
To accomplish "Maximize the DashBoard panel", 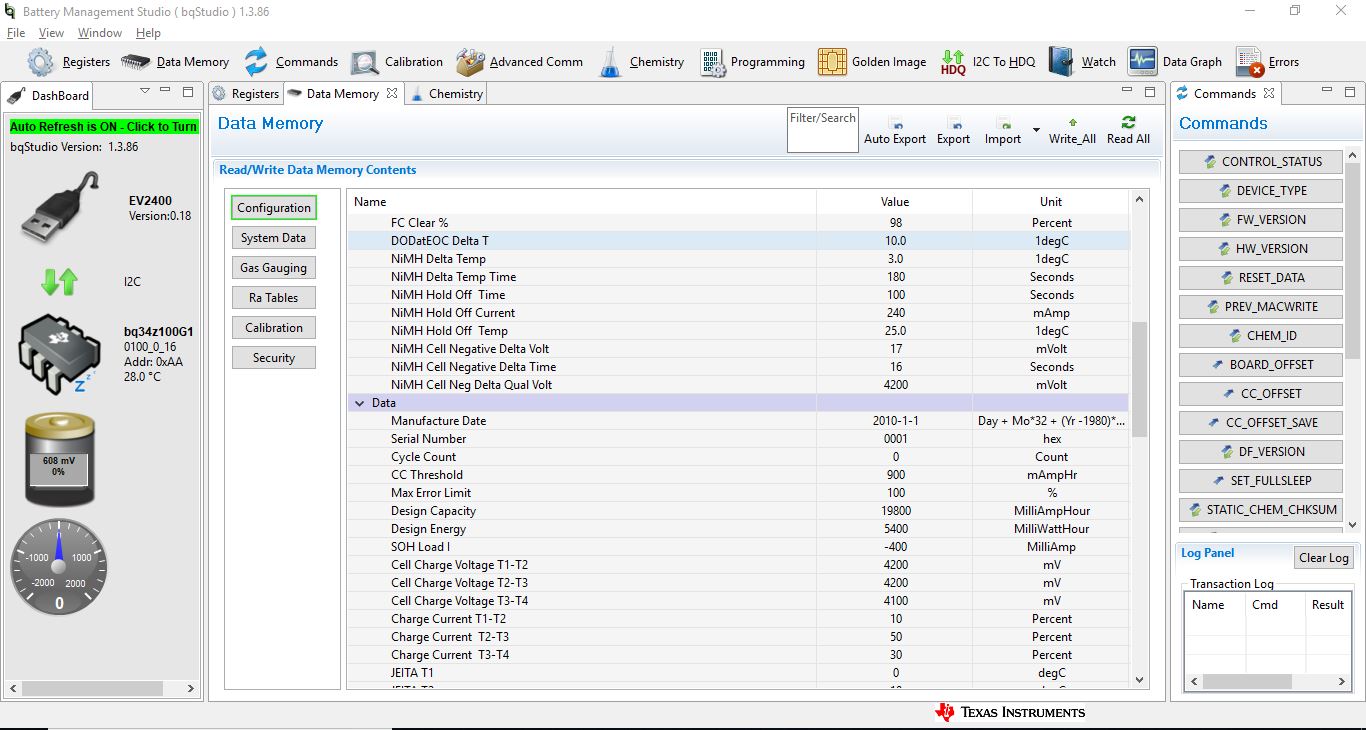I will (x=188, y=92).
